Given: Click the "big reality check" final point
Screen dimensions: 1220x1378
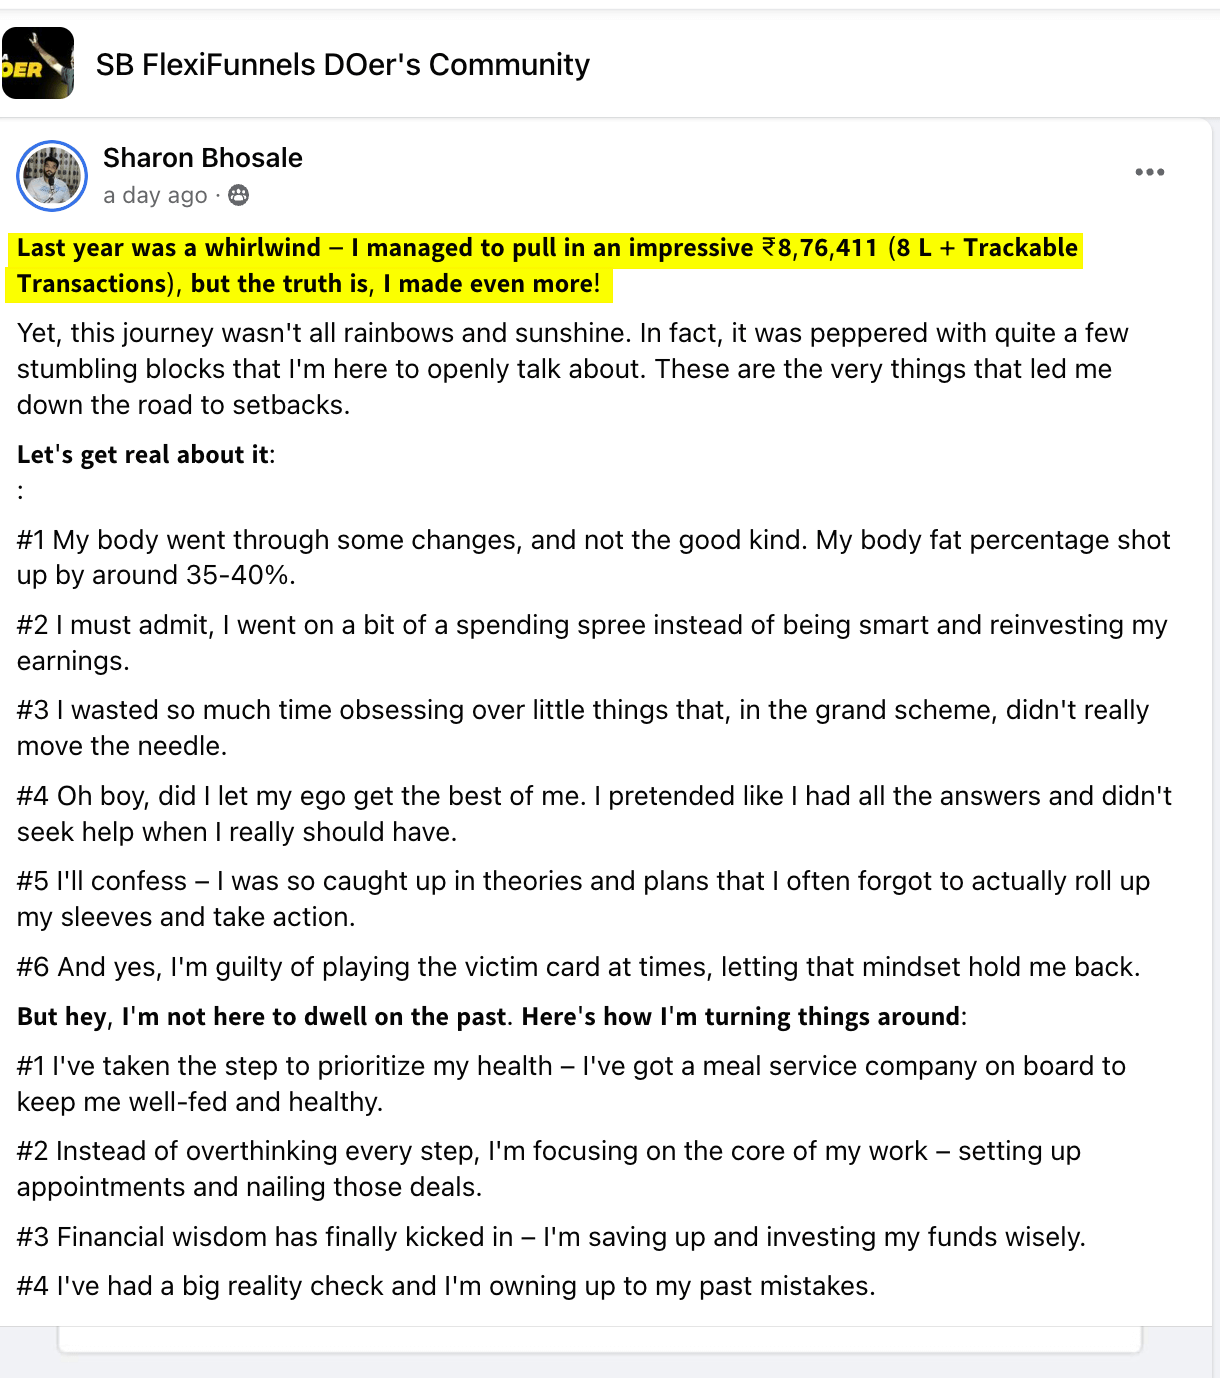Looking at the screenshot, I should click(446, 1286).
